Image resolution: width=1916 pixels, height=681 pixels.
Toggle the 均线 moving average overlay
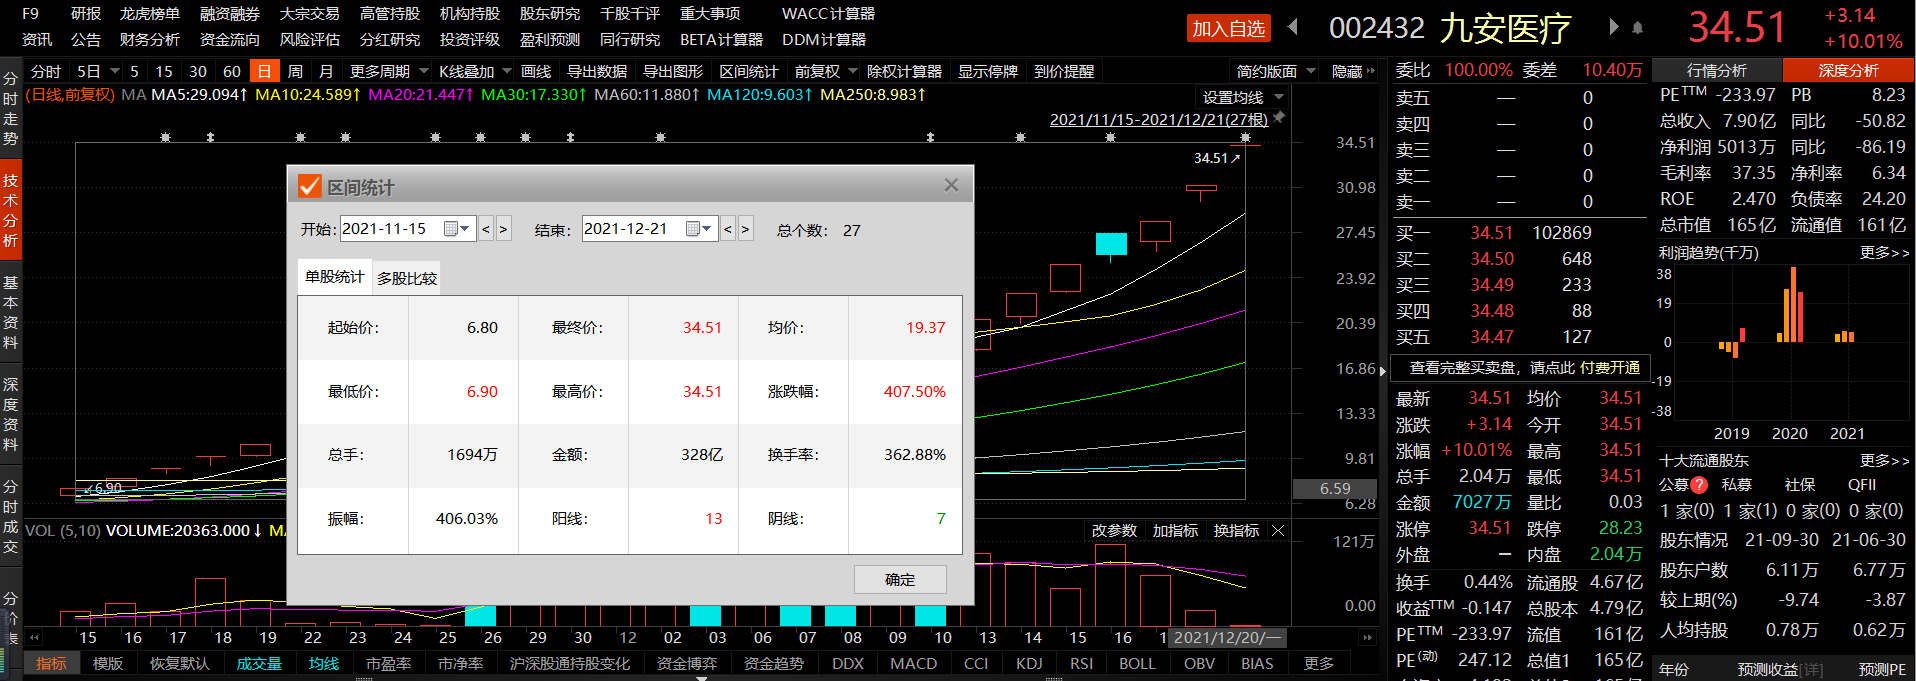click(323, 664)
